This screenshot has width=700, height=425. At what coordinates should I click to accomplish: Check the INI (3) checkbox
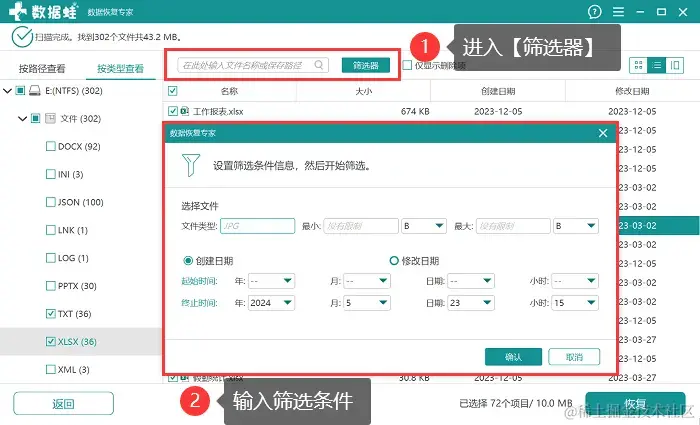click(x=51, y=174)
